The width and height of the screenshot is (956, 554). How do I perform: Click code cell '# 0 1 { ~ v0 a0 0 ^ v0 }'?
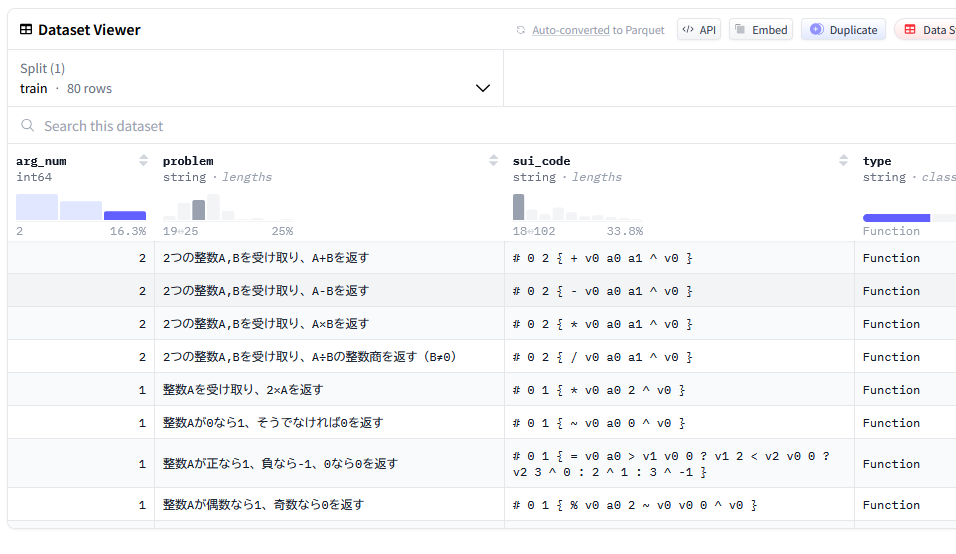[680, 422]
